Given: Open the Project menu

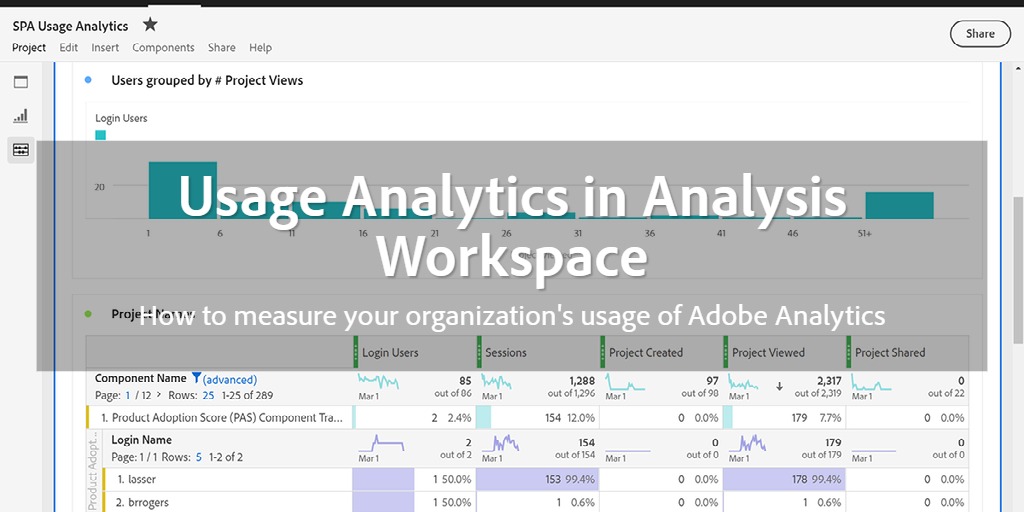Looking at the screenshot, I should click(29, 47).
